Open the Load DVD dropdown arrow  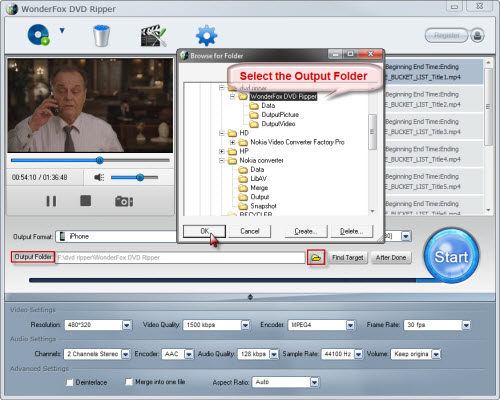click(x=62, y=31)
